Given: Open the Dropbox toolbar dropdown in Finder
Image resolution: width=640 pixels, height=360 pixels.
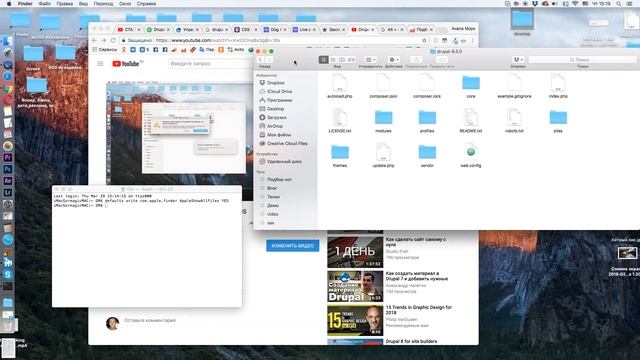Looking at the screenshot, I should click(x=518, y=60).
